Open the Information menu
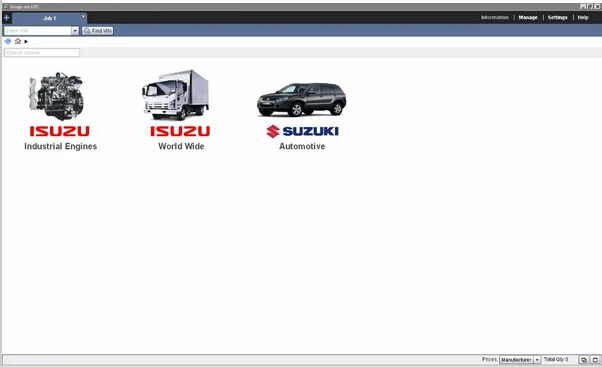Image resolution: width=602 pixels, height=367 pixels. click(494, 18)
